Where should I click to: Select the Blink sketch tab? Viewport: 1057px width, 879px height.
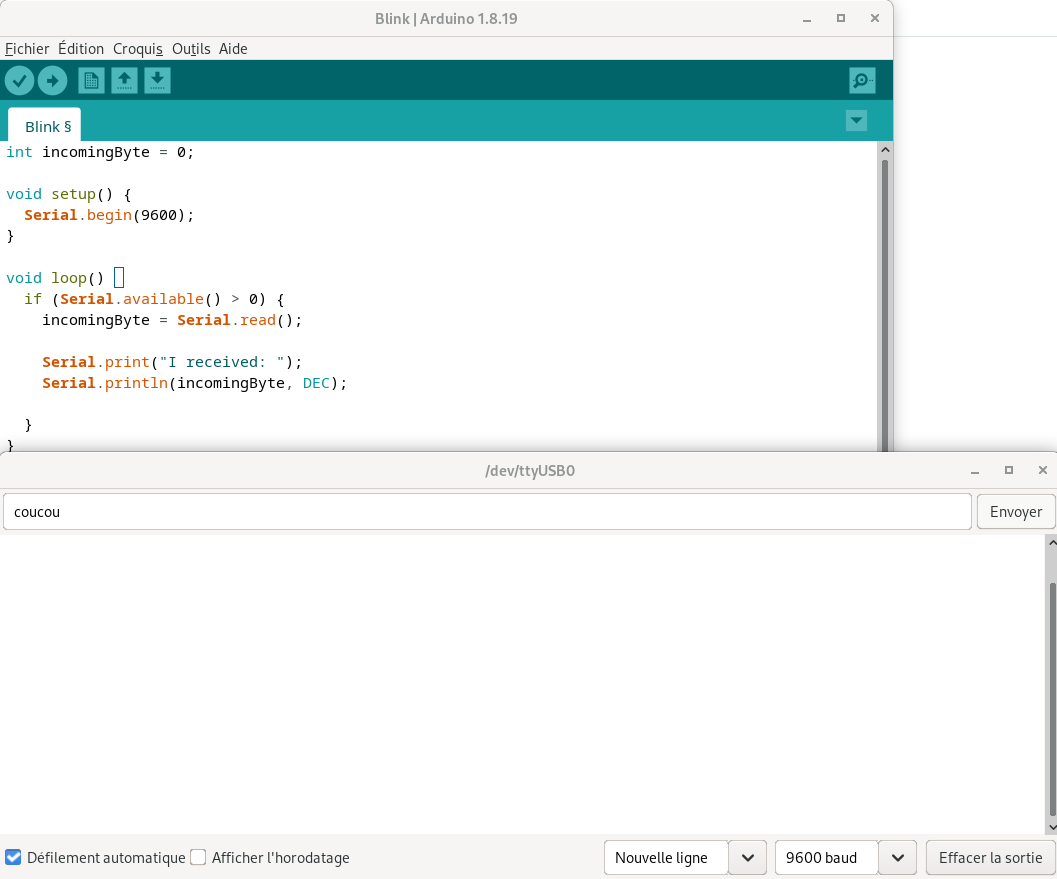(46, 126)
